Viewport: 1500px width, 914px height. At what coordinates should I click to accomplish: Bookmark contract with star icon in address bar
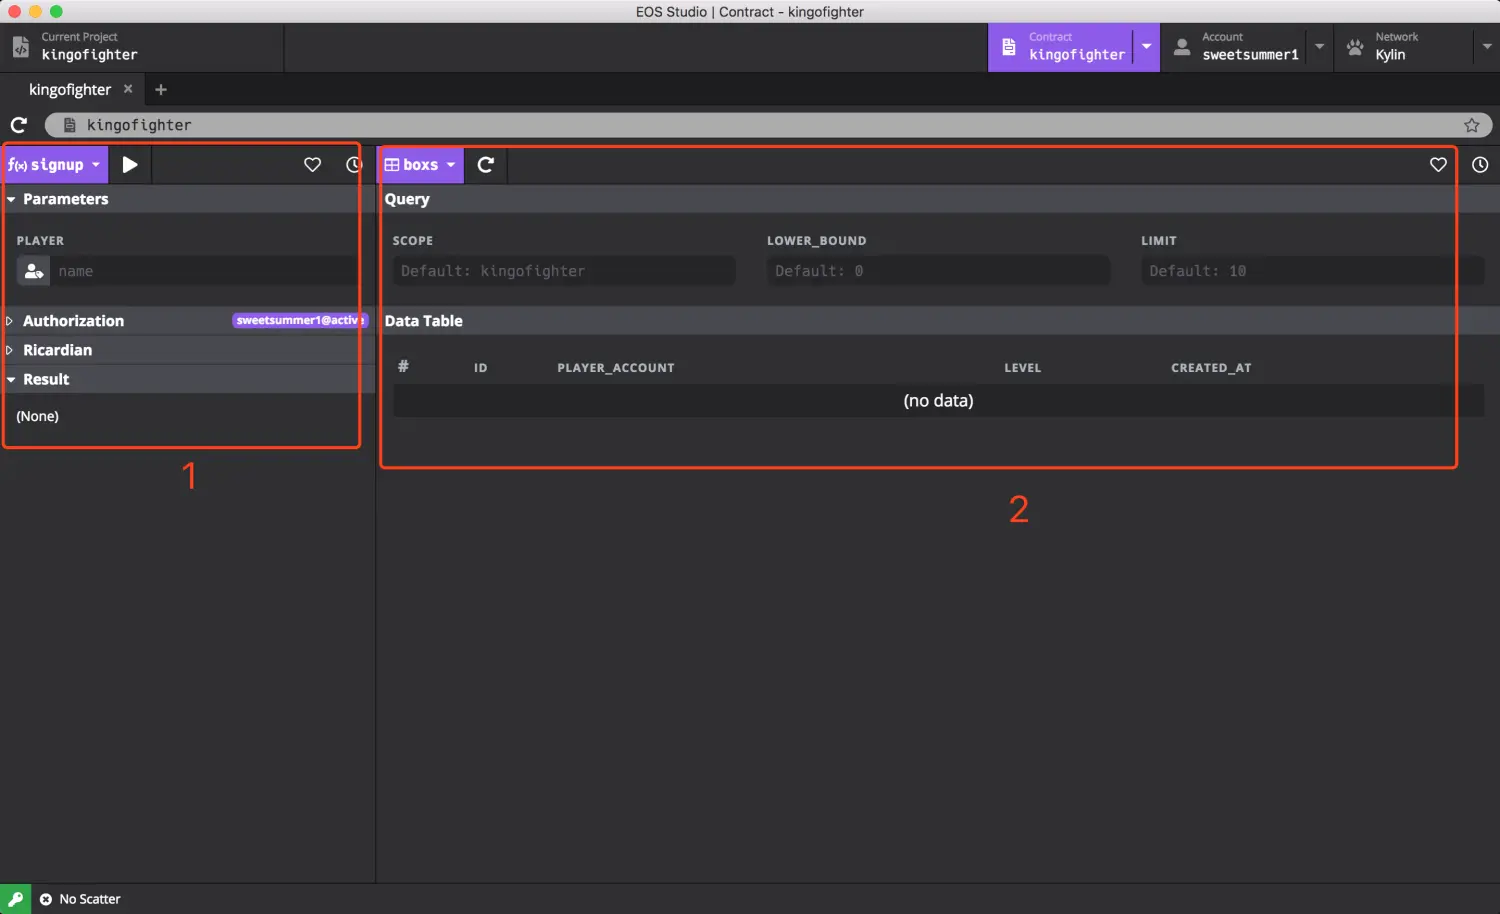click(x=1471, y=125)
